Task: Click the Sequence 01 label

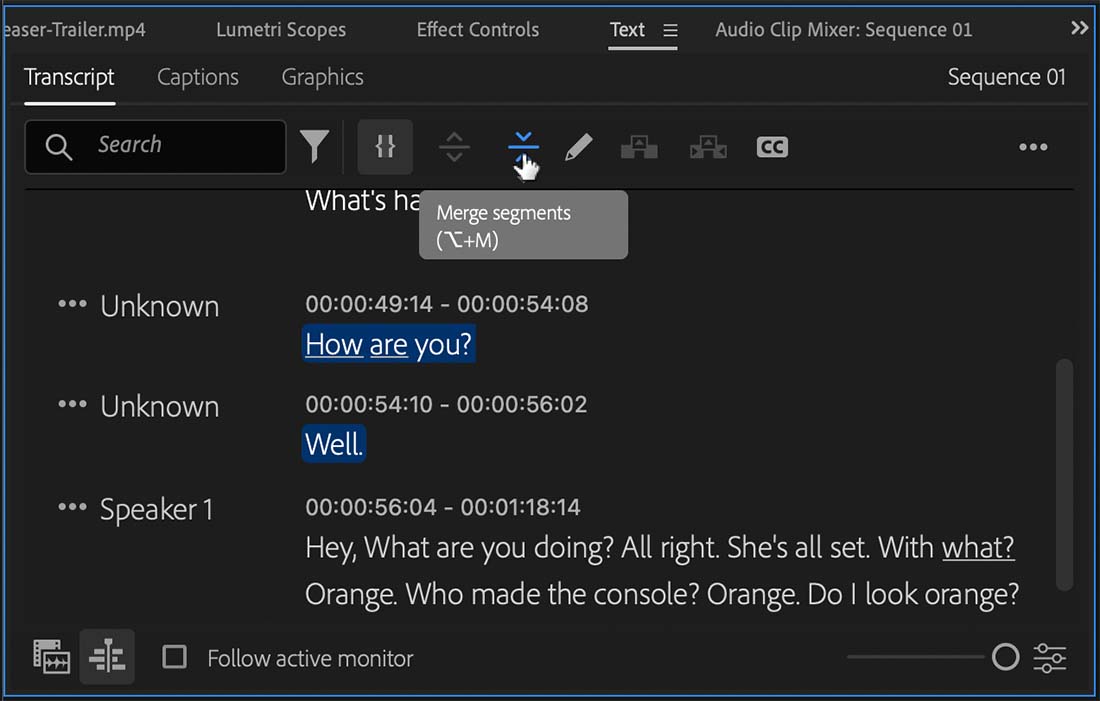Action: (x=1007, y=76)
